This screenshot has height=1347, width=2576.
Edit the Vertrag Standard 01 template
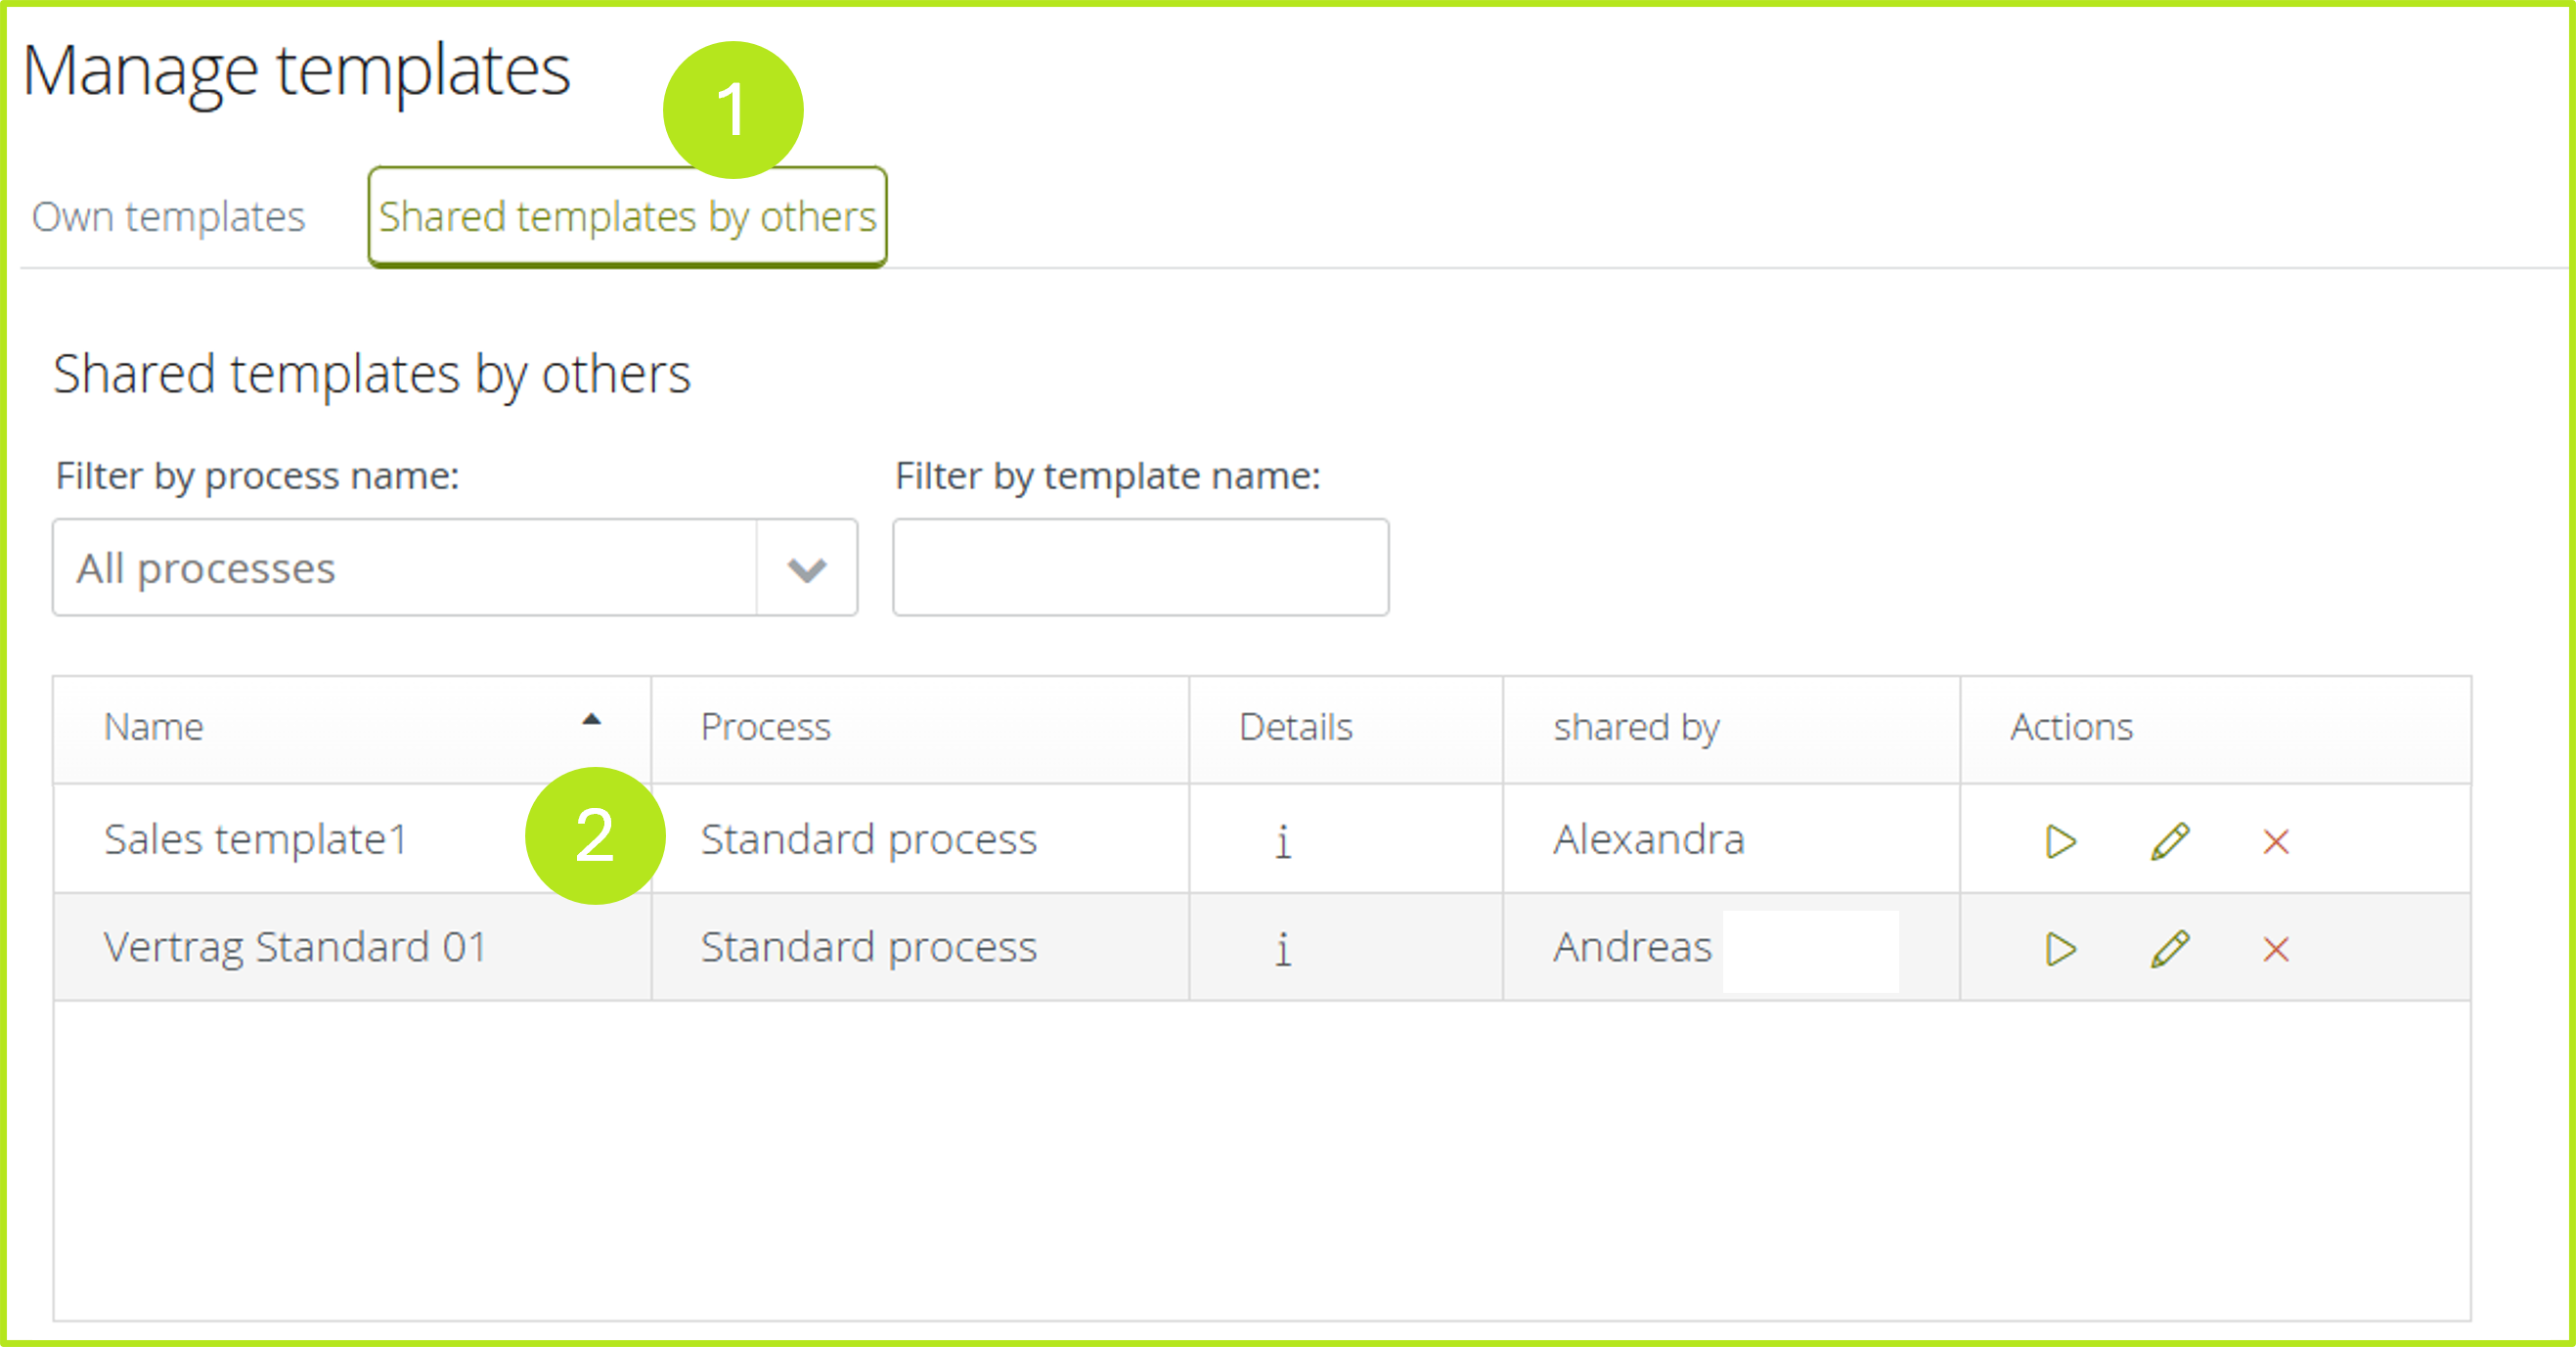pyautogui.click(x=2169, y=949)
